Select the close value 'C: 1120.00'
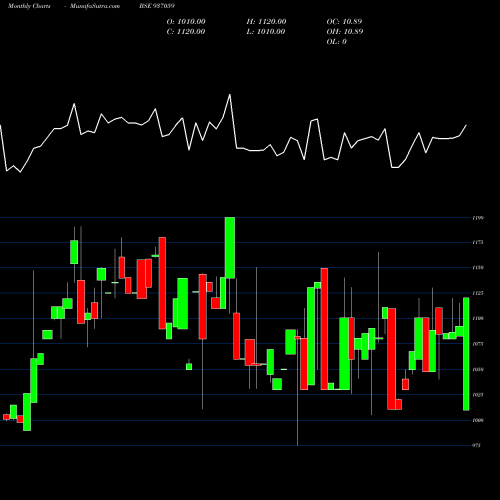 (186, 32)
